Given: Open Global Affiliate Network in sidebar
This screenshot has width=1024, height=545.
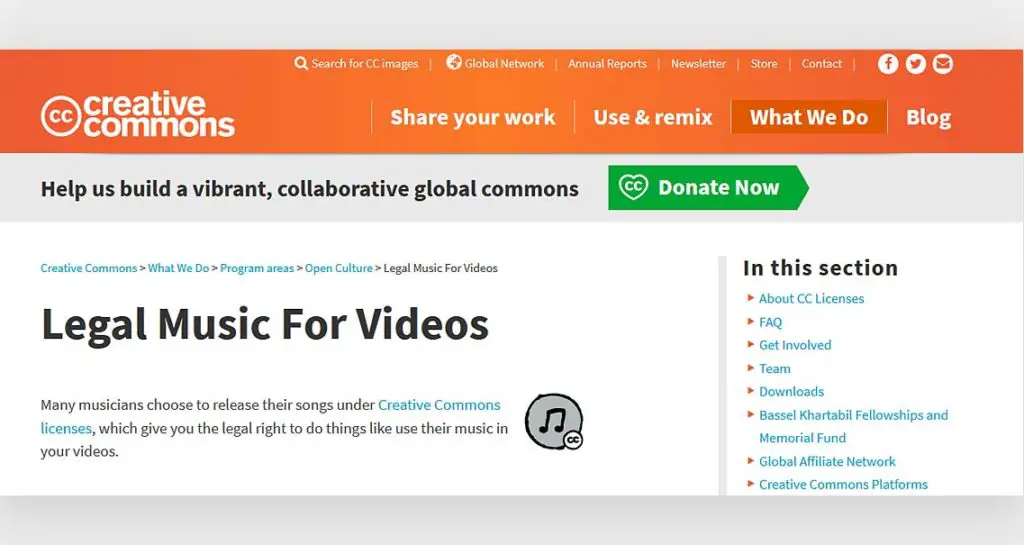Looking at the screenshot, I should [827, 461].
